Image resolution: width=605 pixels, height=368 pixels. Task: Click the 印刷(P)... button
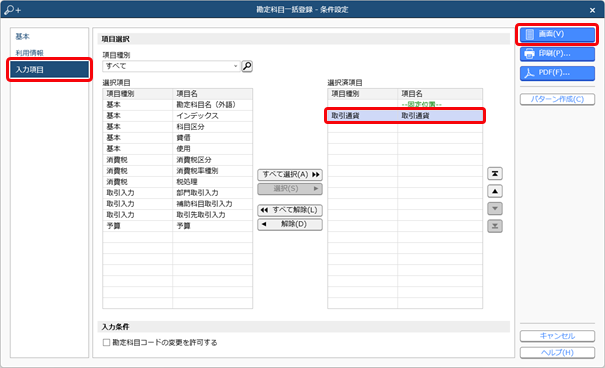(557, 54)
